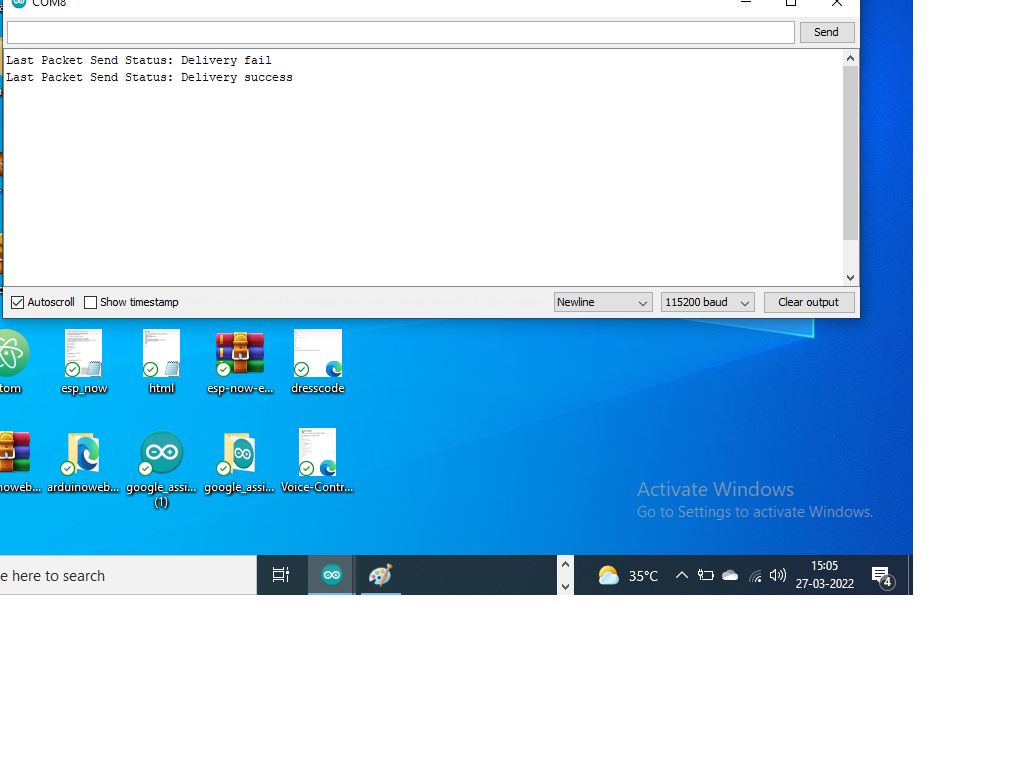The width and height of the screenshot is (1024, 768).
Task: Click the OneDrive cloud tray icon
Action: [730, 575]
